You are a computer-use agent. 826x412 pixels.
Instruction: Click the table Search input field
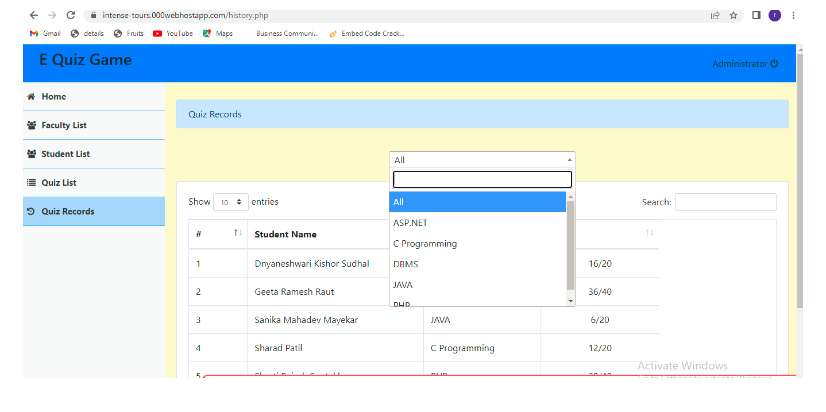coord(725,202)
